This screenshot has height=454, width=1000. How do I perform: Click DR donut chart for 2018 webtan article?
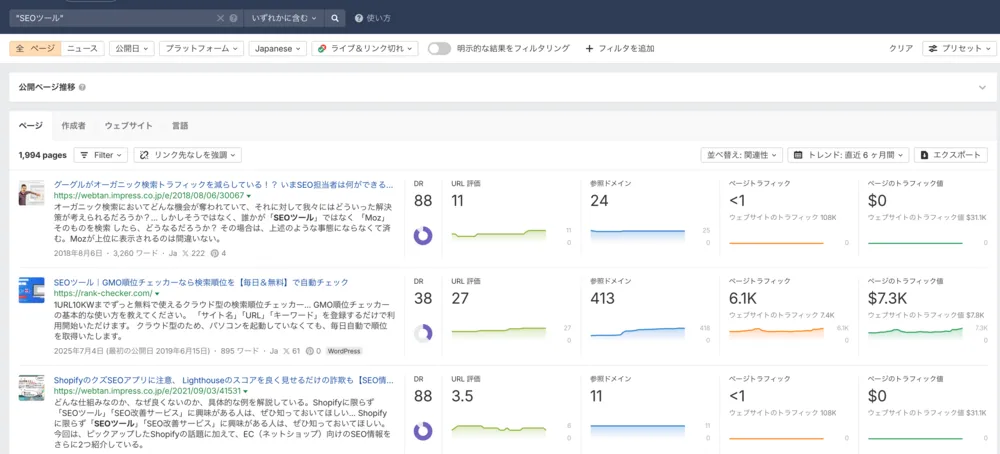423,235
